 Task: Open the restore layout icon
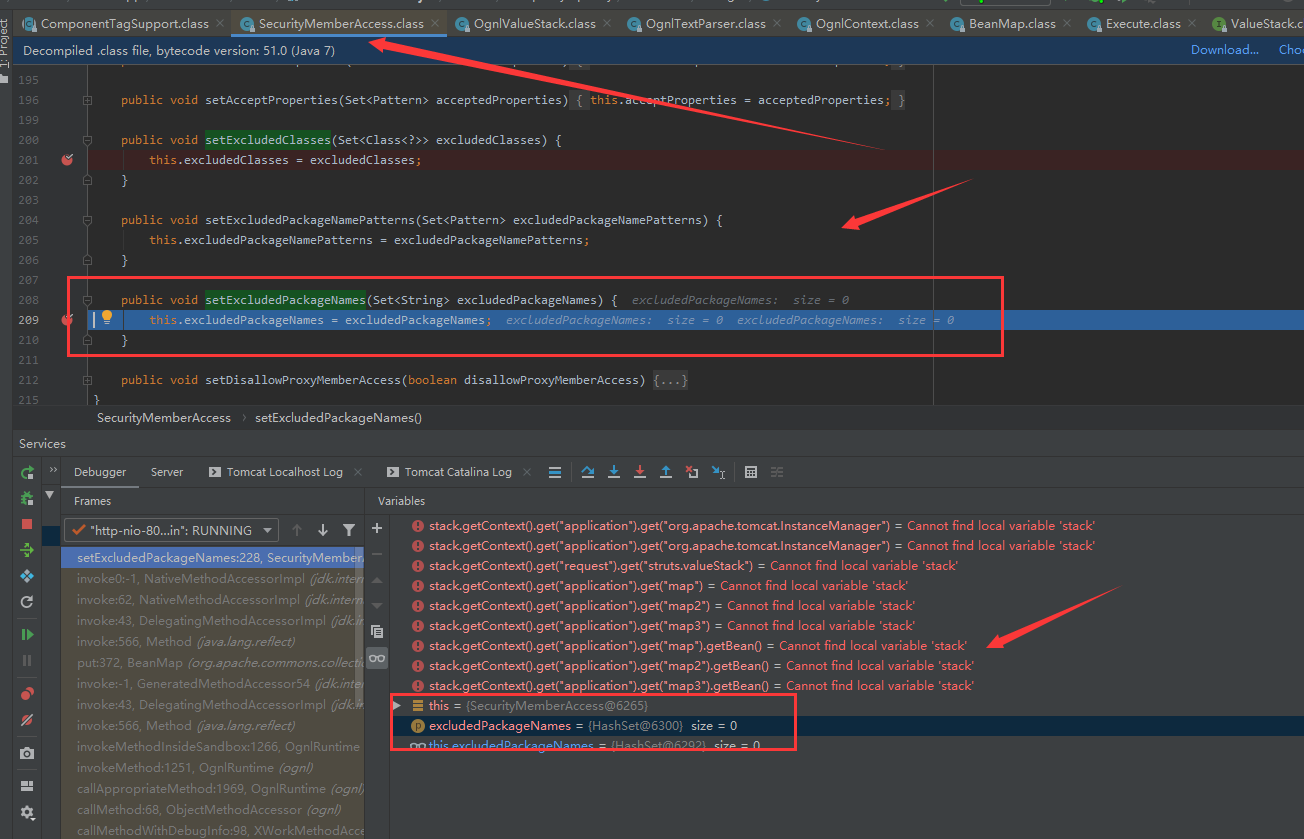27,786
